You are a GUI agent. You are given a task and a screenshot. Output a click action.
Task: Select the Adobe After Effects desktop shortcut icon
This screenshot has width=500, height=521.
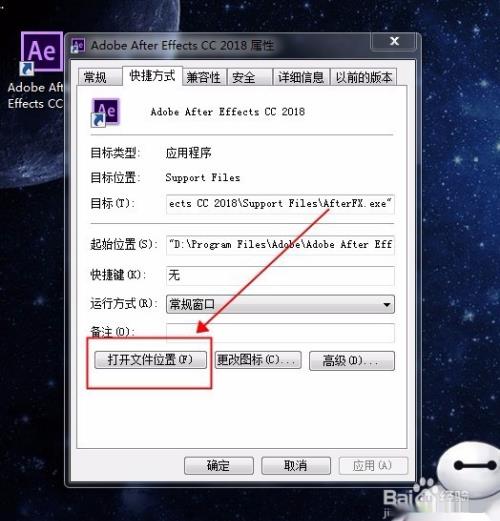click(x=41, y=53)
